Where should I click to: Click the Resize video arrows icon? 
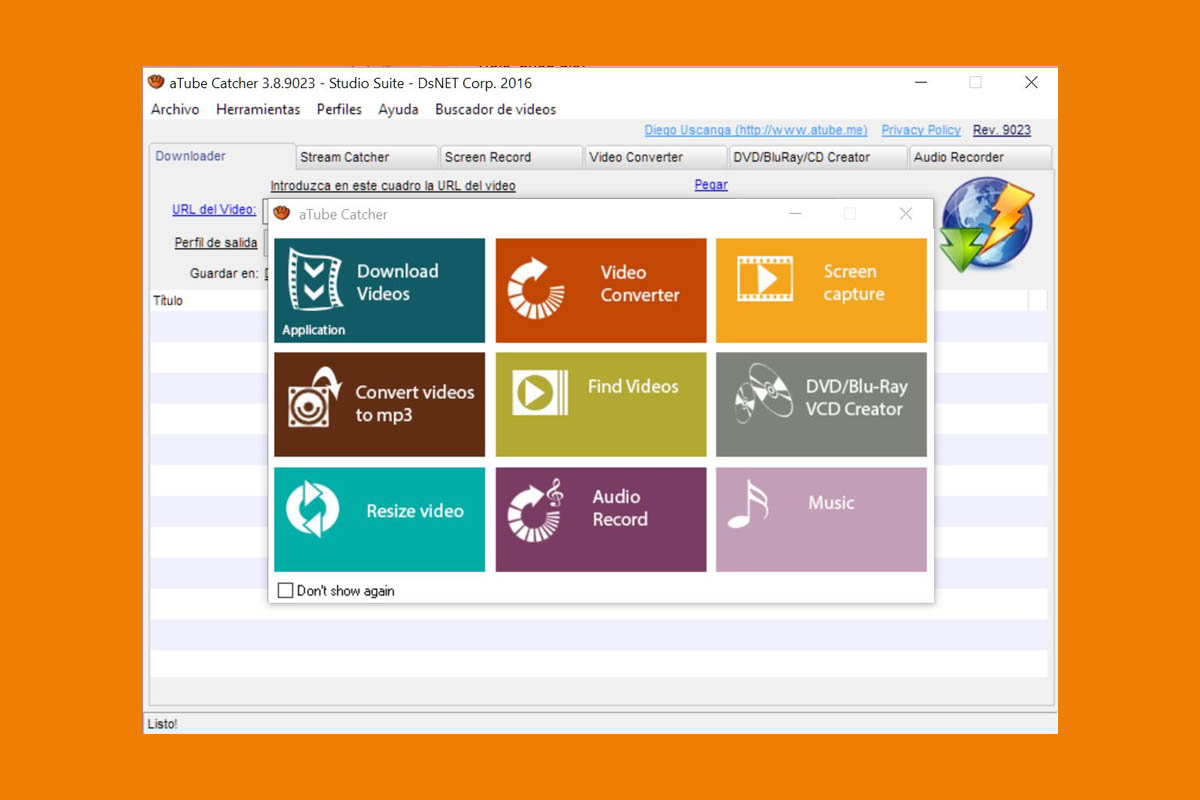(x=312, y=509)
